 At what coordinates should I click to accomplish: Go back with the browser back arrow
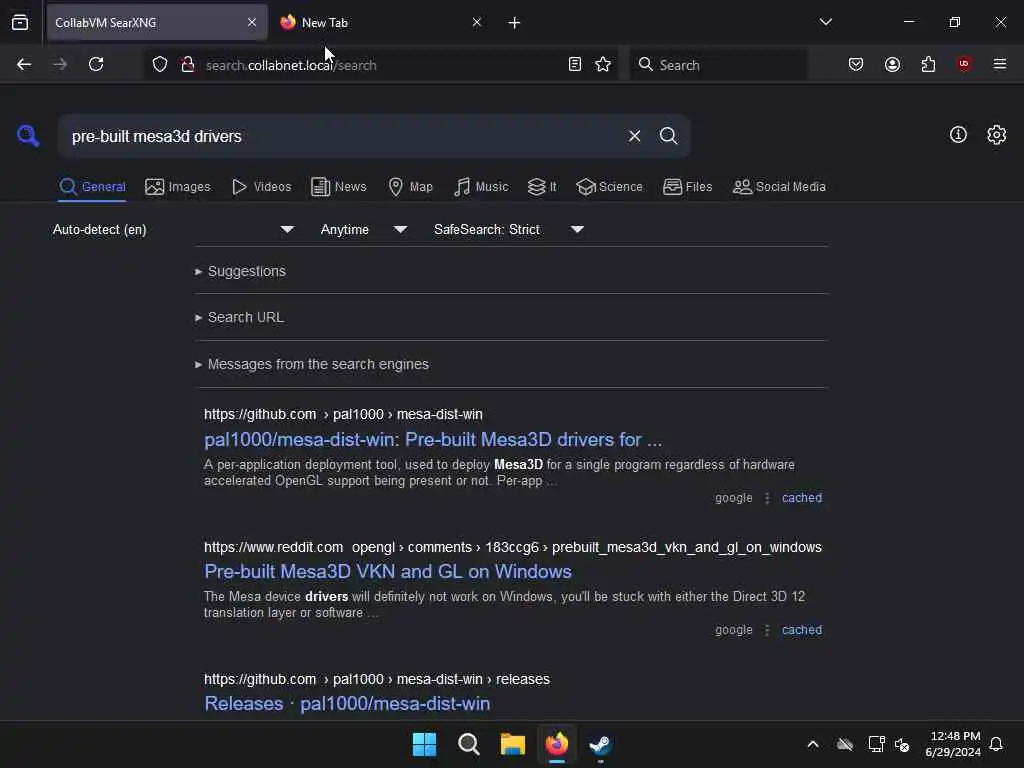tap(24, 65)
